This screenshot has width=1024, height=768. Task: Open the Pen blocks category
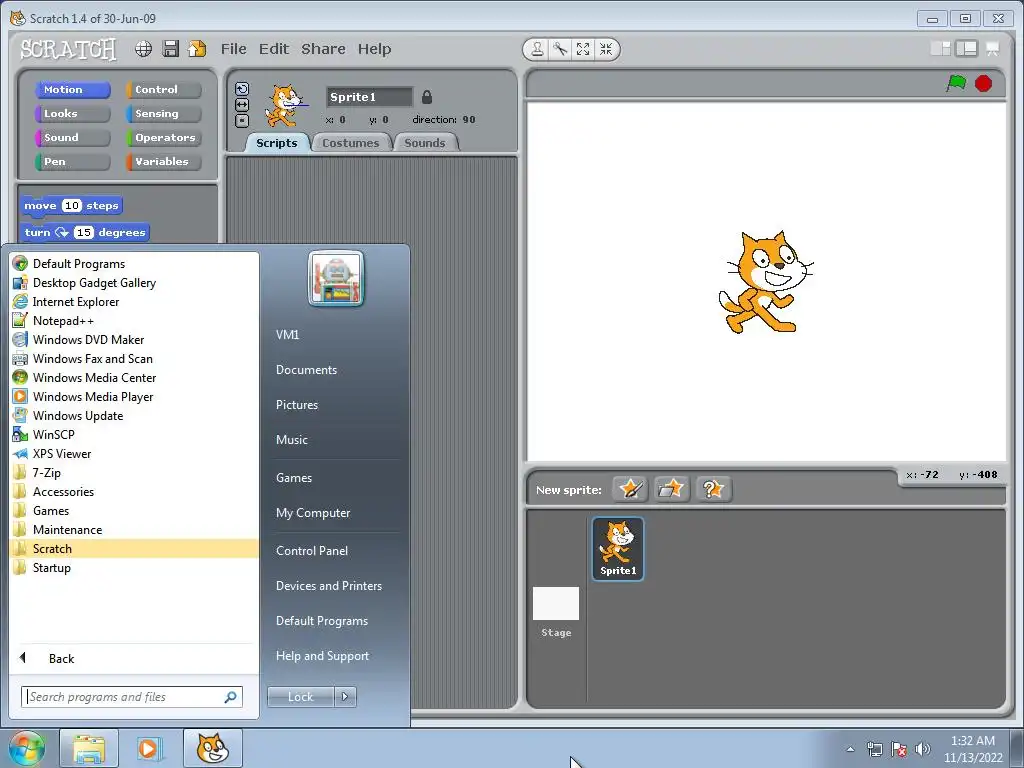click(72, 162)
